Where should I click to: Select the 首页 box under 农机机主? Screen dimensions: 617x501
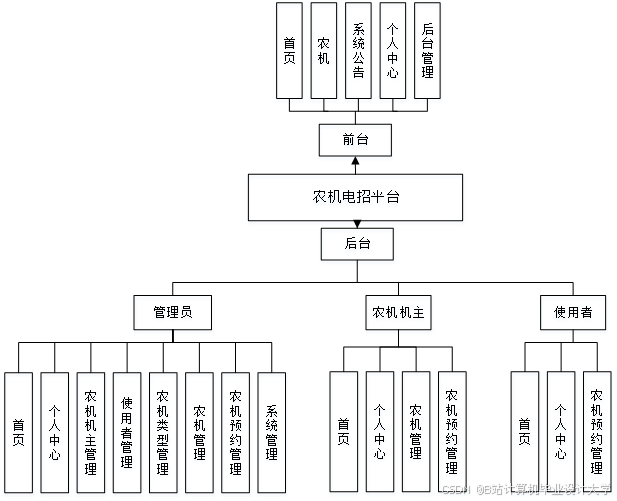344,432
